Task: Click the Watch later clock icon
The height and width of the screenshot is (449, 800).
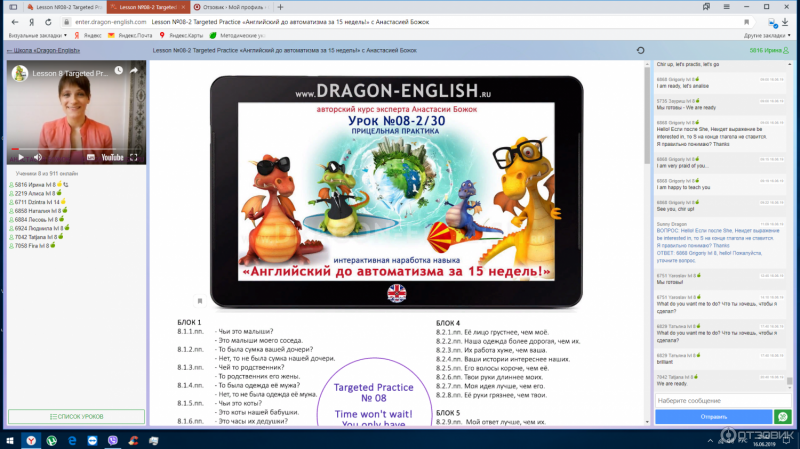Action: click(x=118, y=70)
